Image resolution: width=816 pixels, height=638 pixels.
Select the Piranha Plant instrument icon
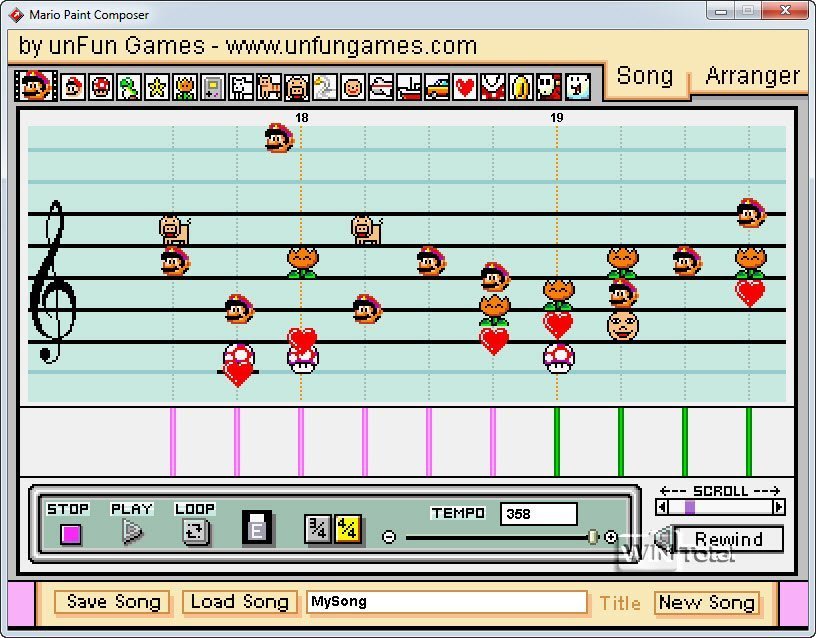pyautogui.click(x=493, y=87)
